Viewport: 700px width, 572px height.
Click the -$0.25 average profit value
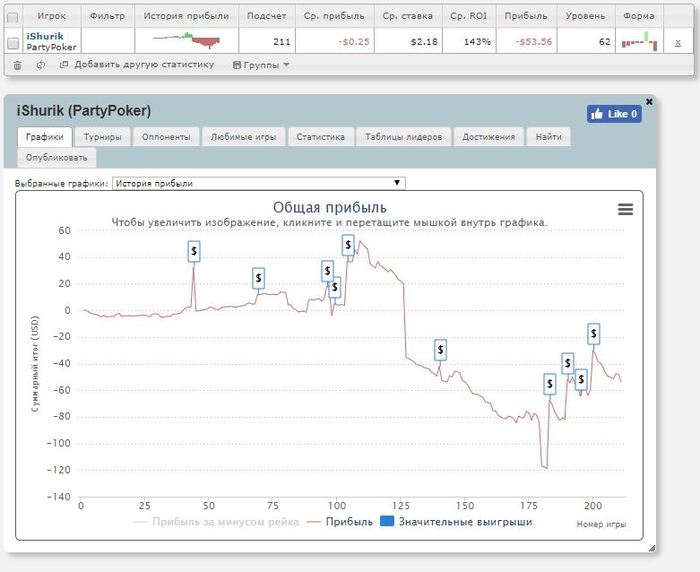354,42
